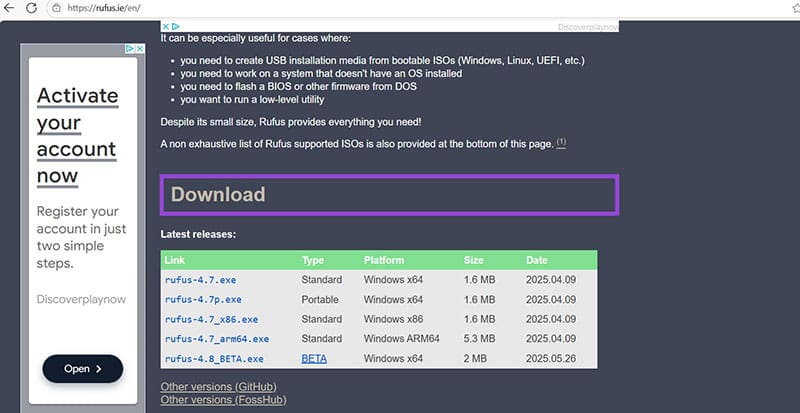Click 'Windows ARM64' platform cell

coord(402,339)
